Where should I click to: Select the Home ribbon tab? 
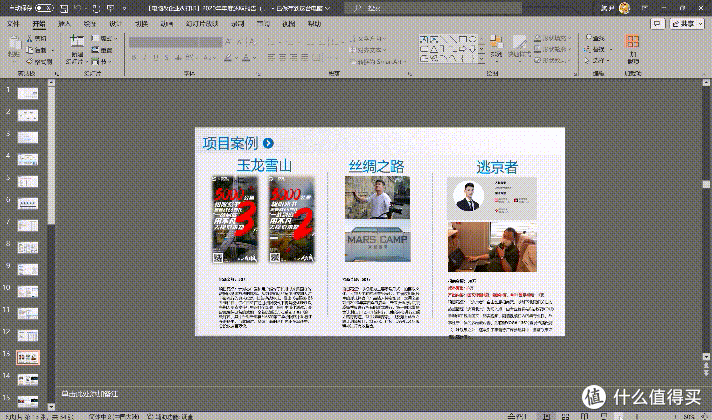[39, 24]
